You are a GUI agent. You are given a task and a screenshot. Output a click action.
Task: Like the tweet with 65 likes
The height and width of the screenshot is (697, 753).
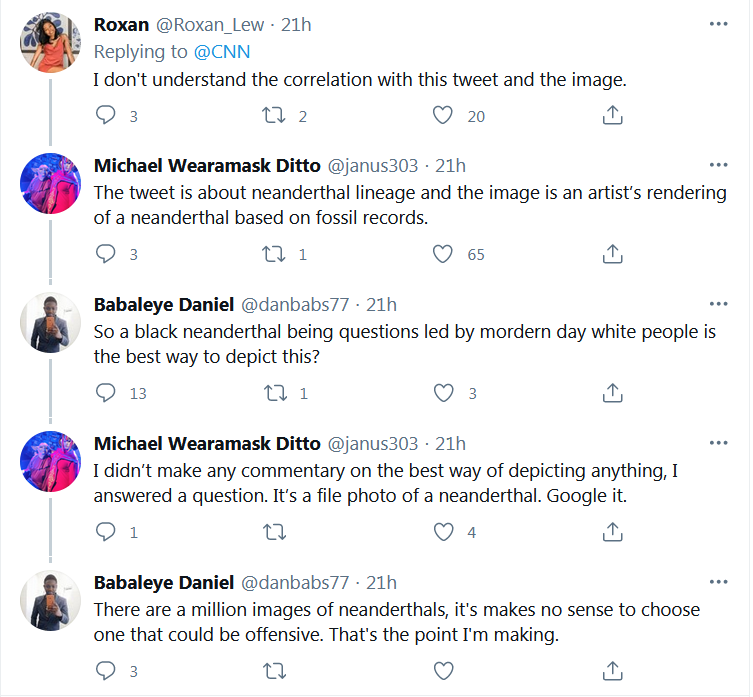point(443,254)
